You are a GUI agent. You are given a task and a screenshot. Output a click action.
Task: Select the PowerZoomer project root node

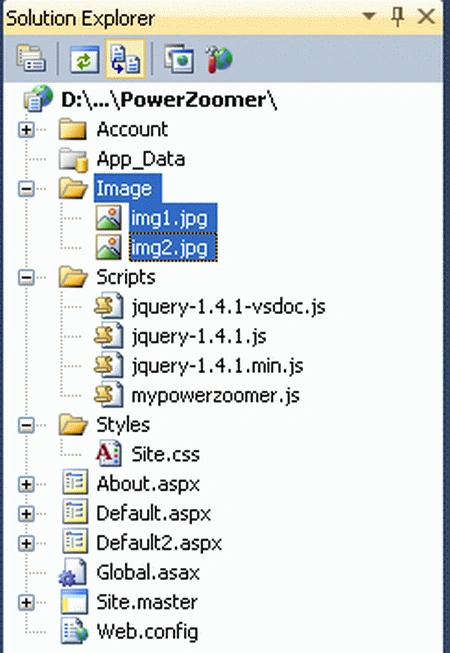coord(169,100)
